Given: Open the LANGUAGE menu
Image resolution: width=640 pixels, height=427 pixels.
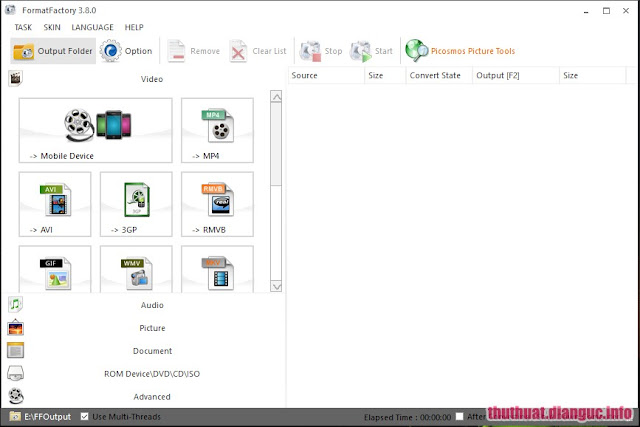Looking at the screenshot, I should pyautogui.click(x=93, y=27).
